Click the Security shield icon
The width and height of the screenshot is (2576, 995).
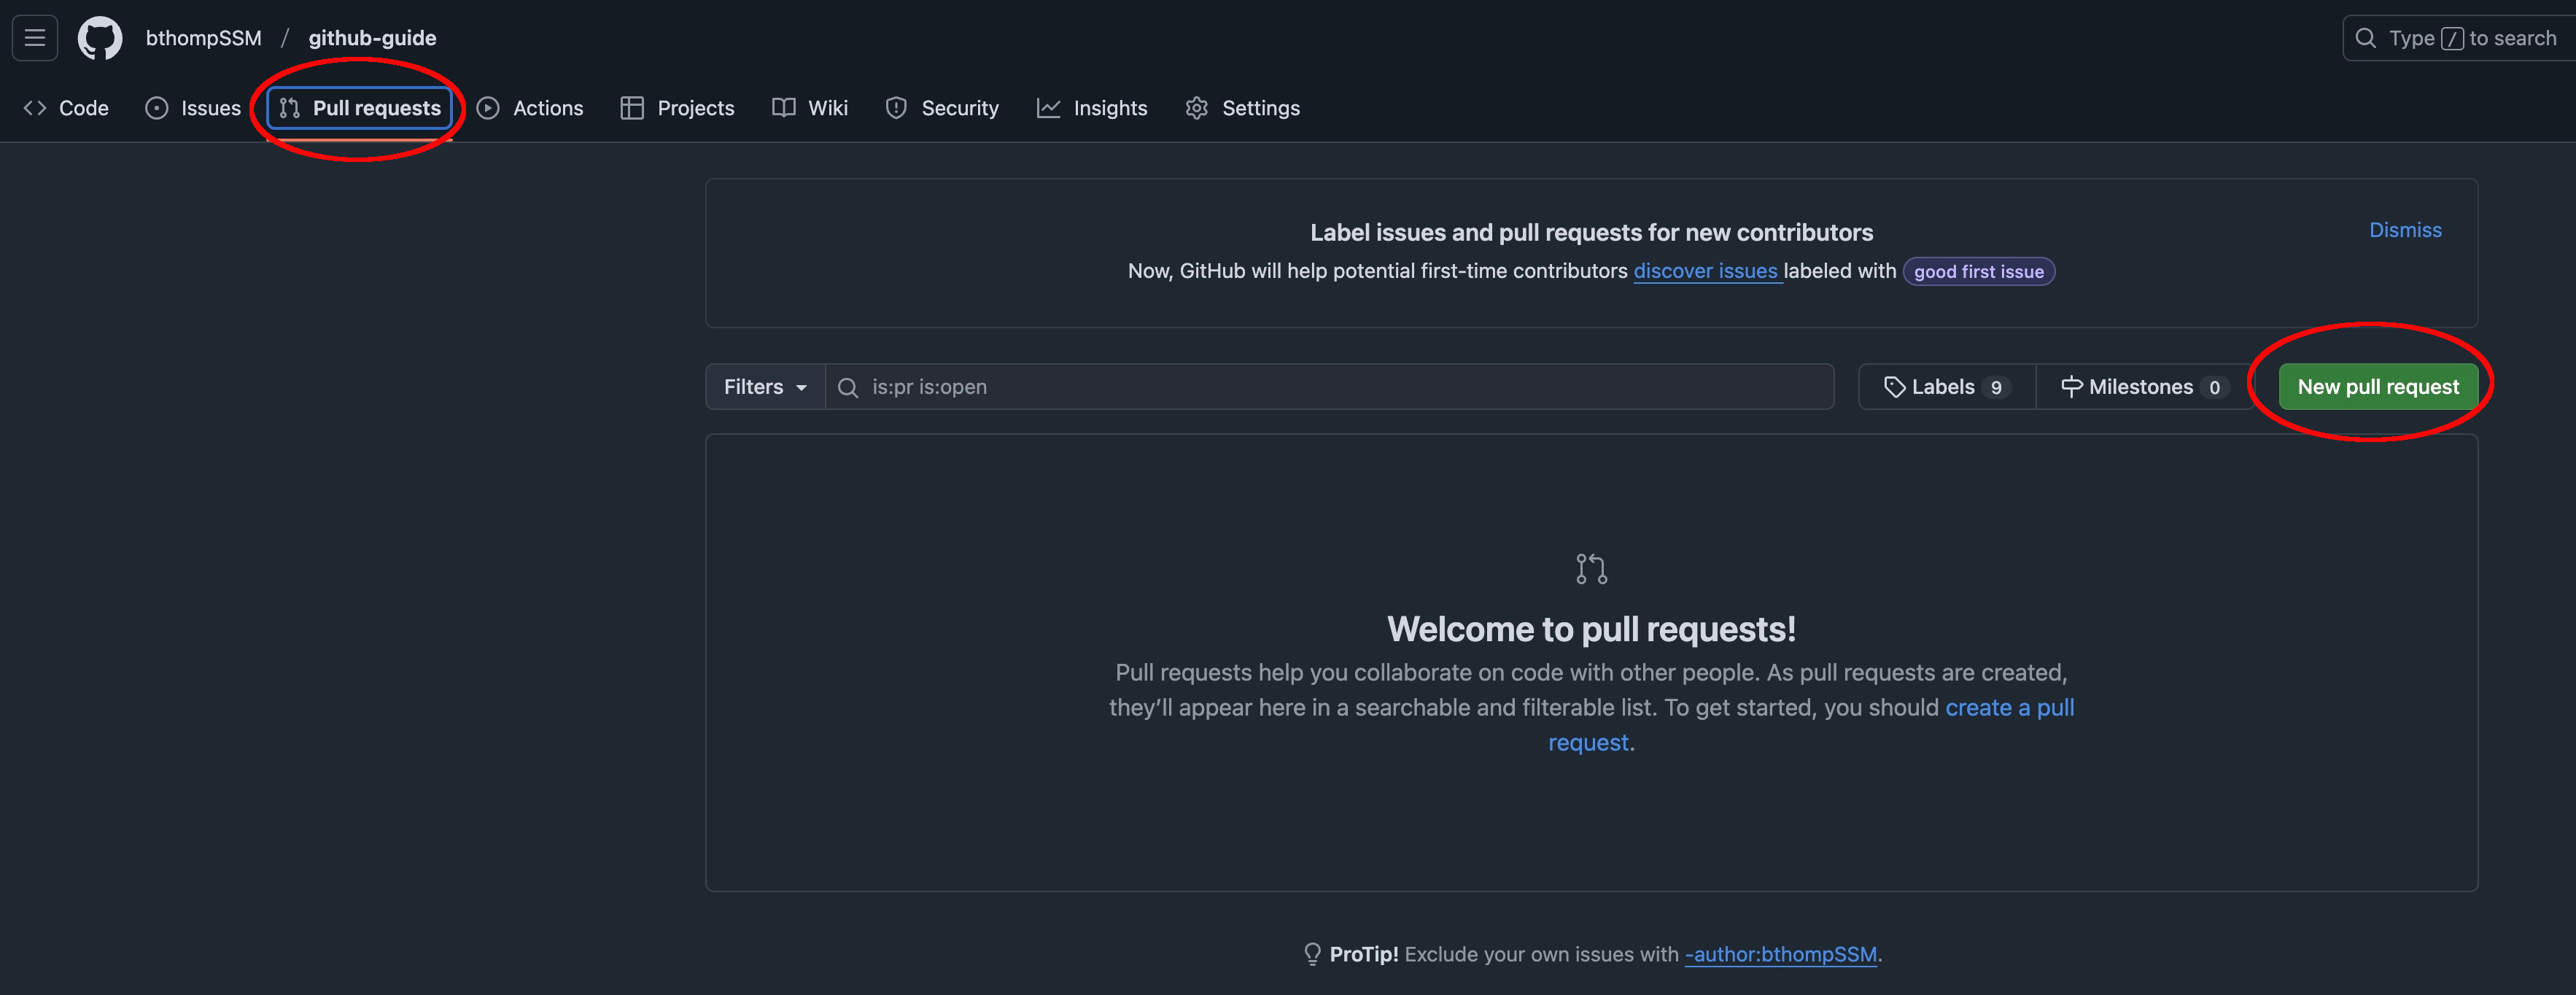pyautogui.click(x=896, y=108)
